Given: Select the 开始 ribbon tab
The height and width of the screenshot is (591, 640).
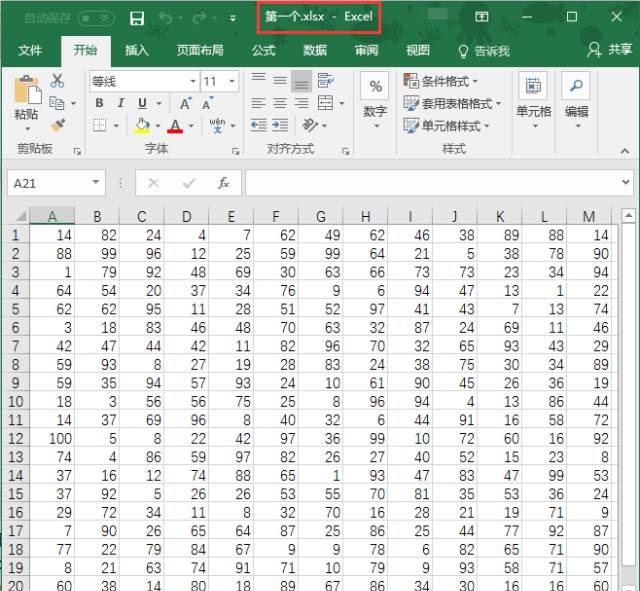Looking at the screenshot, I should [x=85, y=50].
